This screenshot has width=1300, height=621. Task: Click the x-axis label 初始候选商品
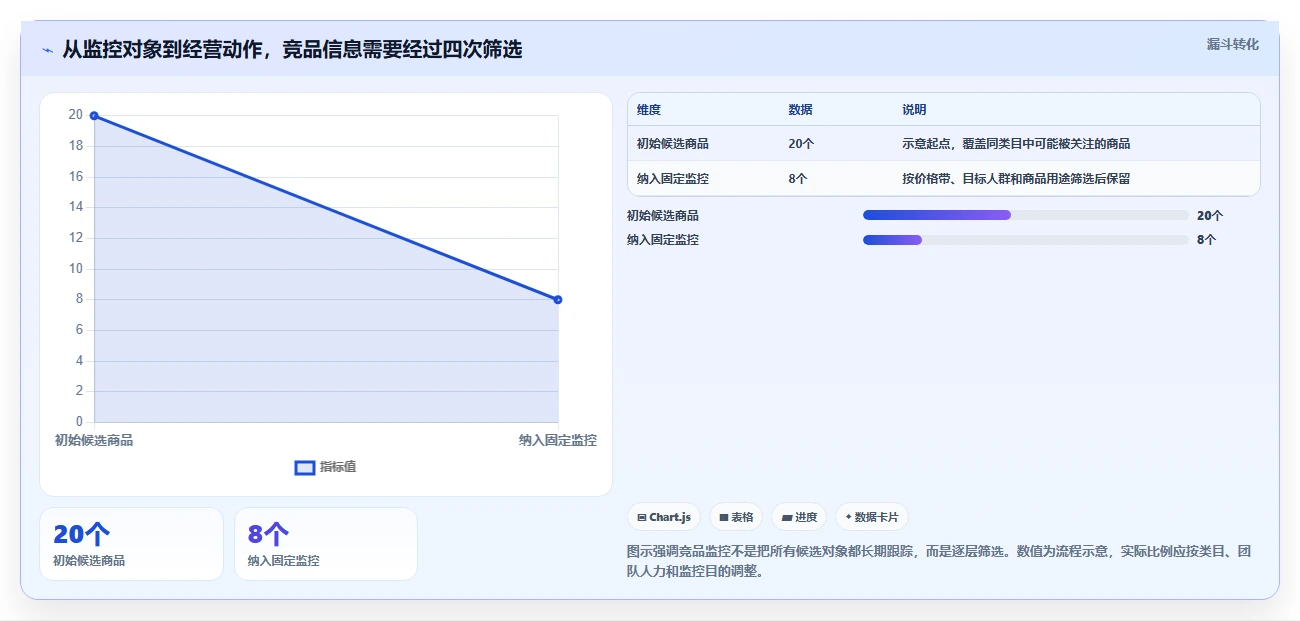pyautogui.click(x=94, y=440)
